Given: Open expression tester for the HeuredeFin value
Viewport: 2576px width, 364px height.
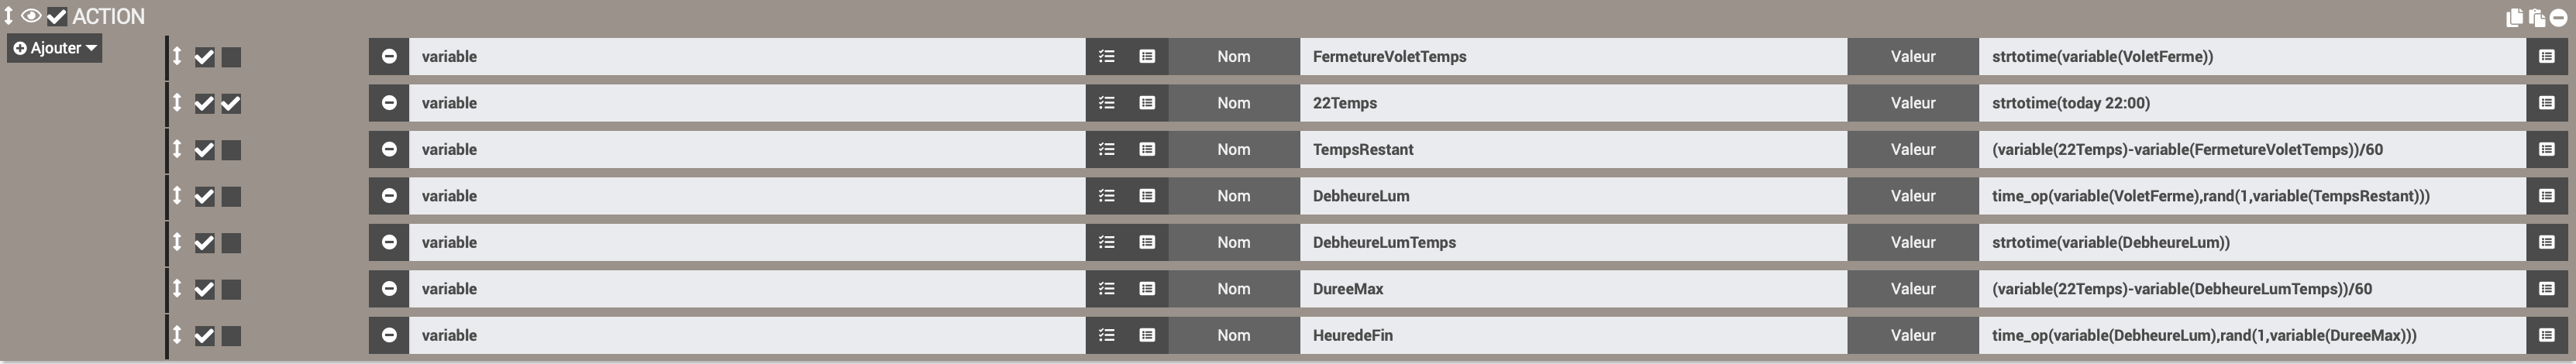Looking at the screenshot, I should [x=2546, y=336].
